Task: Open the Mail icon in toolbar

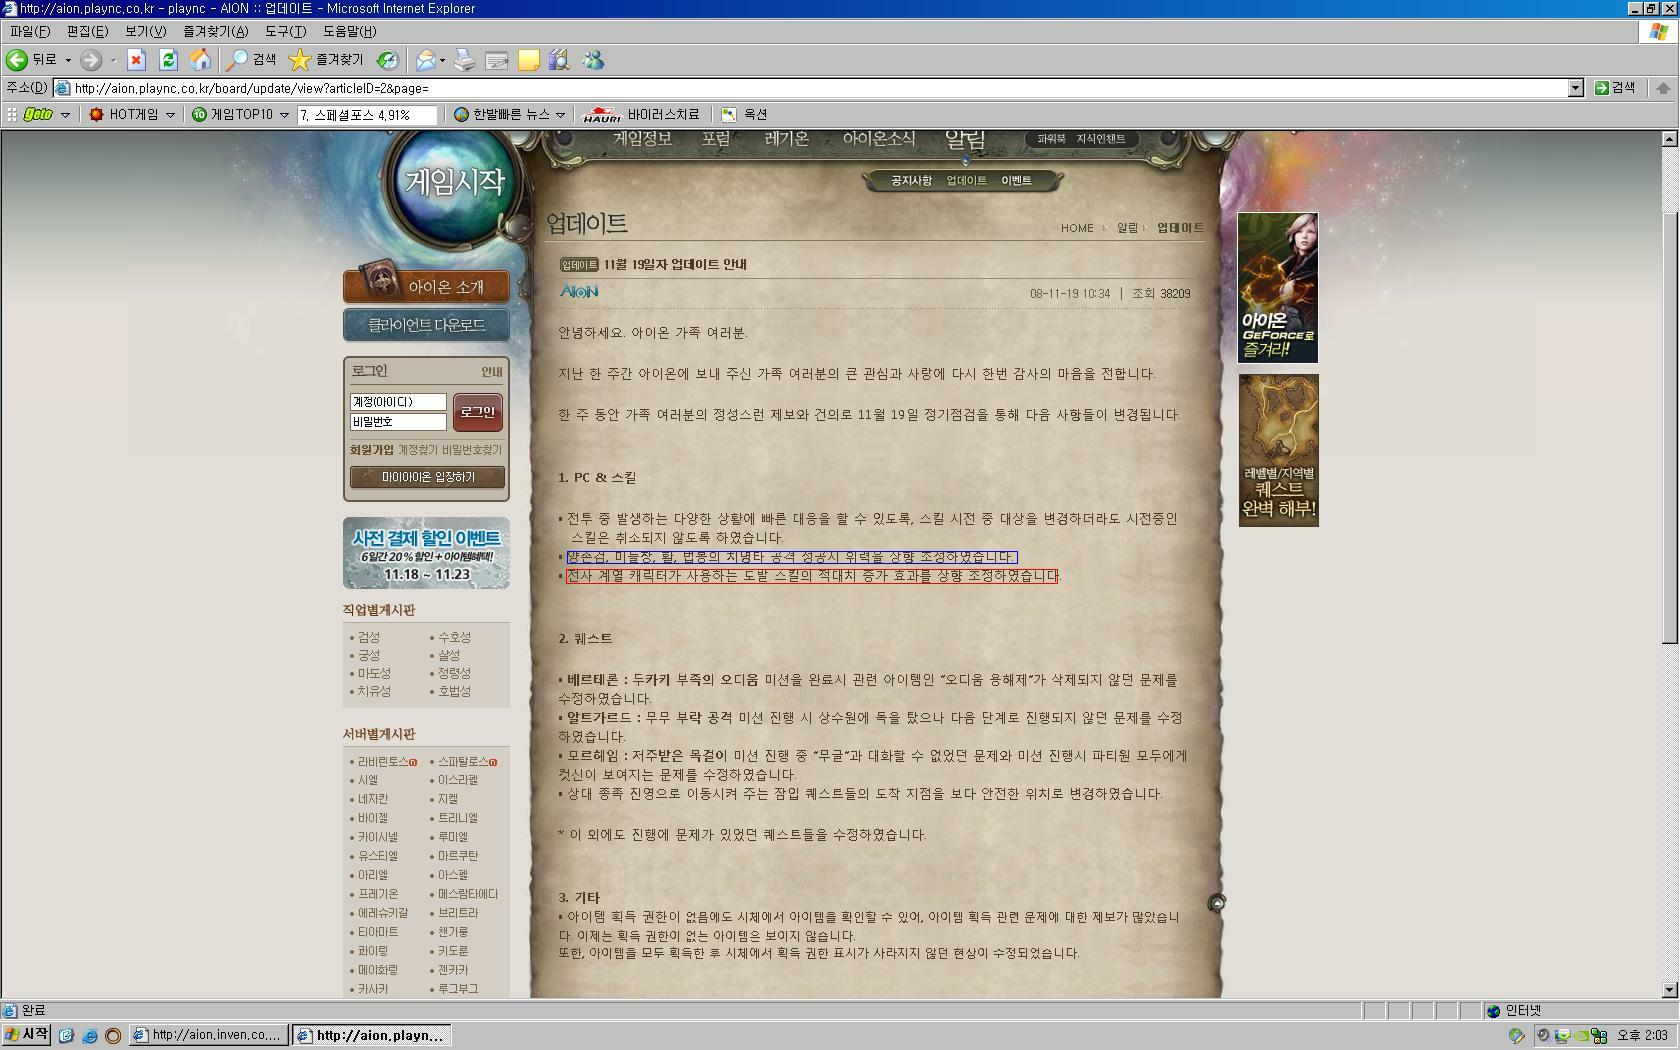Action: [425, 60]
